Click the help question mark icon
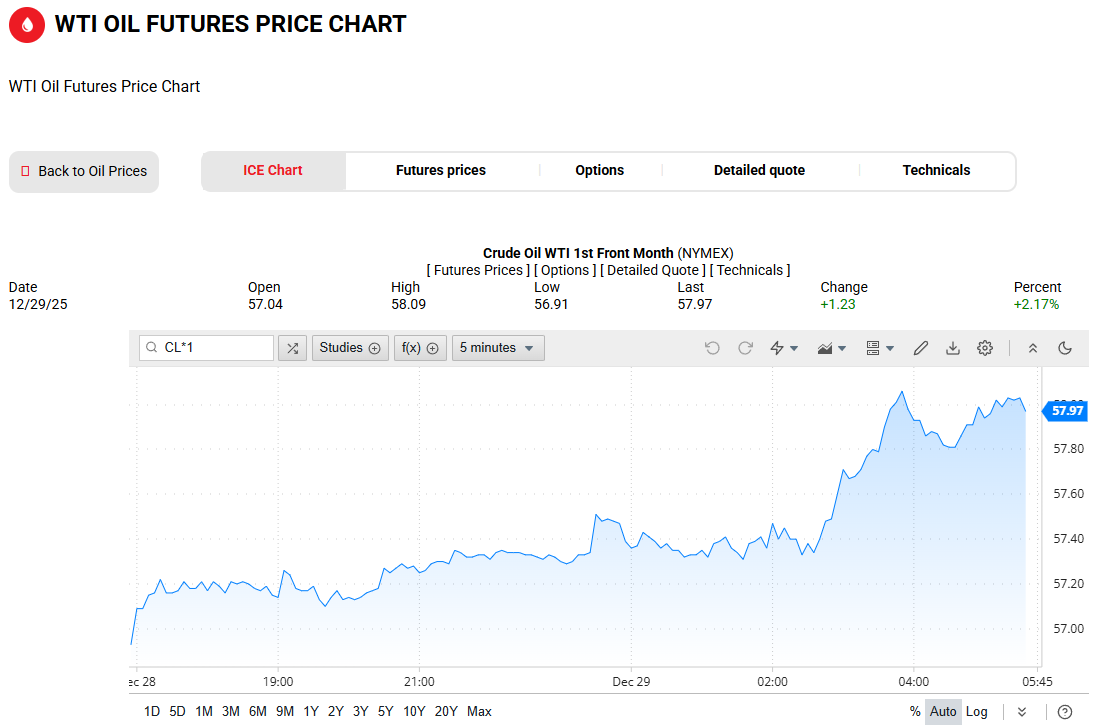 point(1065,711)
